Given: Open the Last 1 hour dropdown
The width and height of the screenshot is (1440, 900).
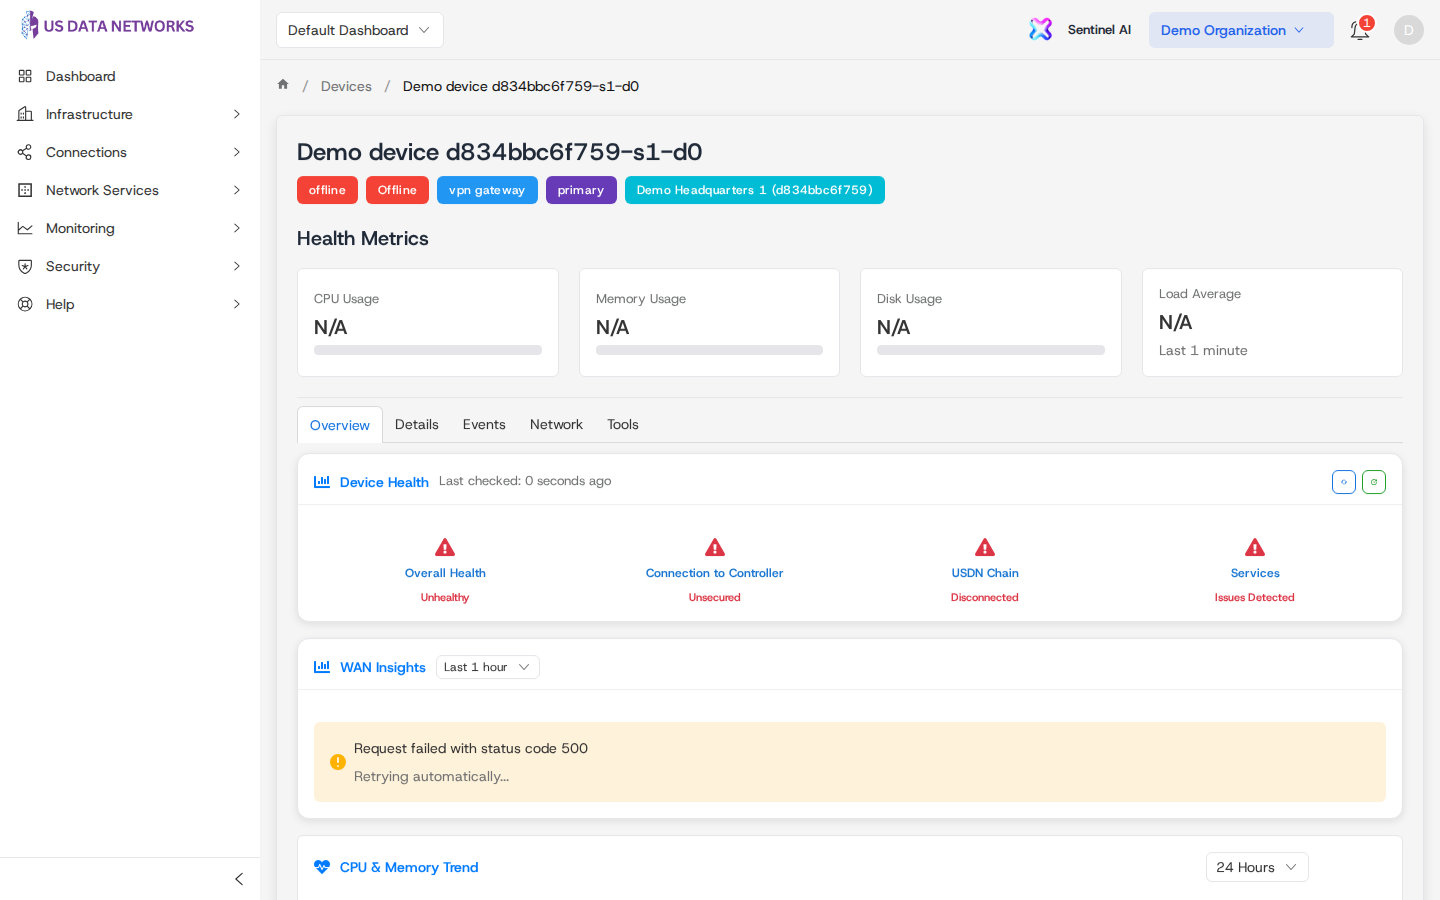Looking at the screenshot, I should 488,667.
